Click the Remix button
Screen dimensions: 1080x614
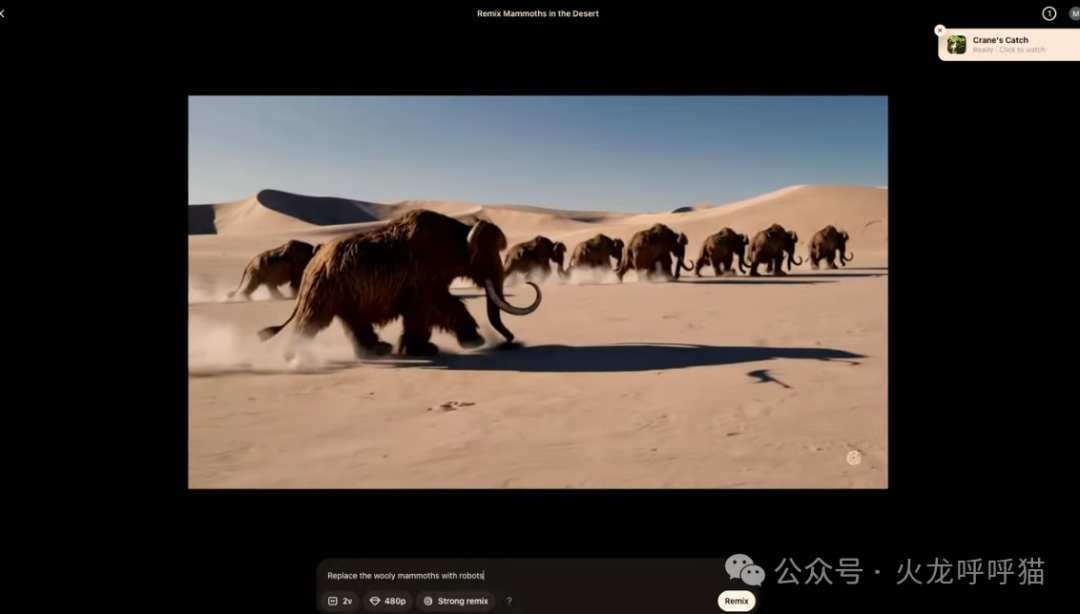(736, 601)
